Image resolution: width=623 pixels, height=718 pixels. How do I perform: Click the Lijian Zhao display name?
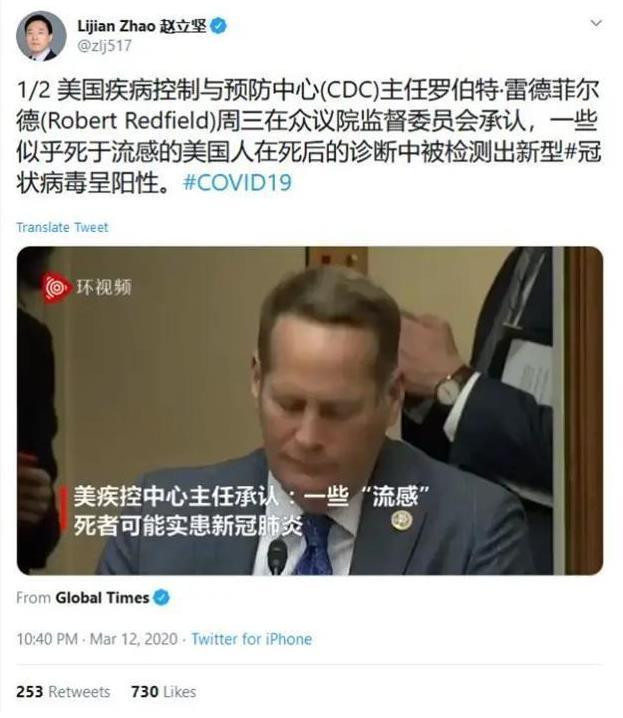click(142, 26)
